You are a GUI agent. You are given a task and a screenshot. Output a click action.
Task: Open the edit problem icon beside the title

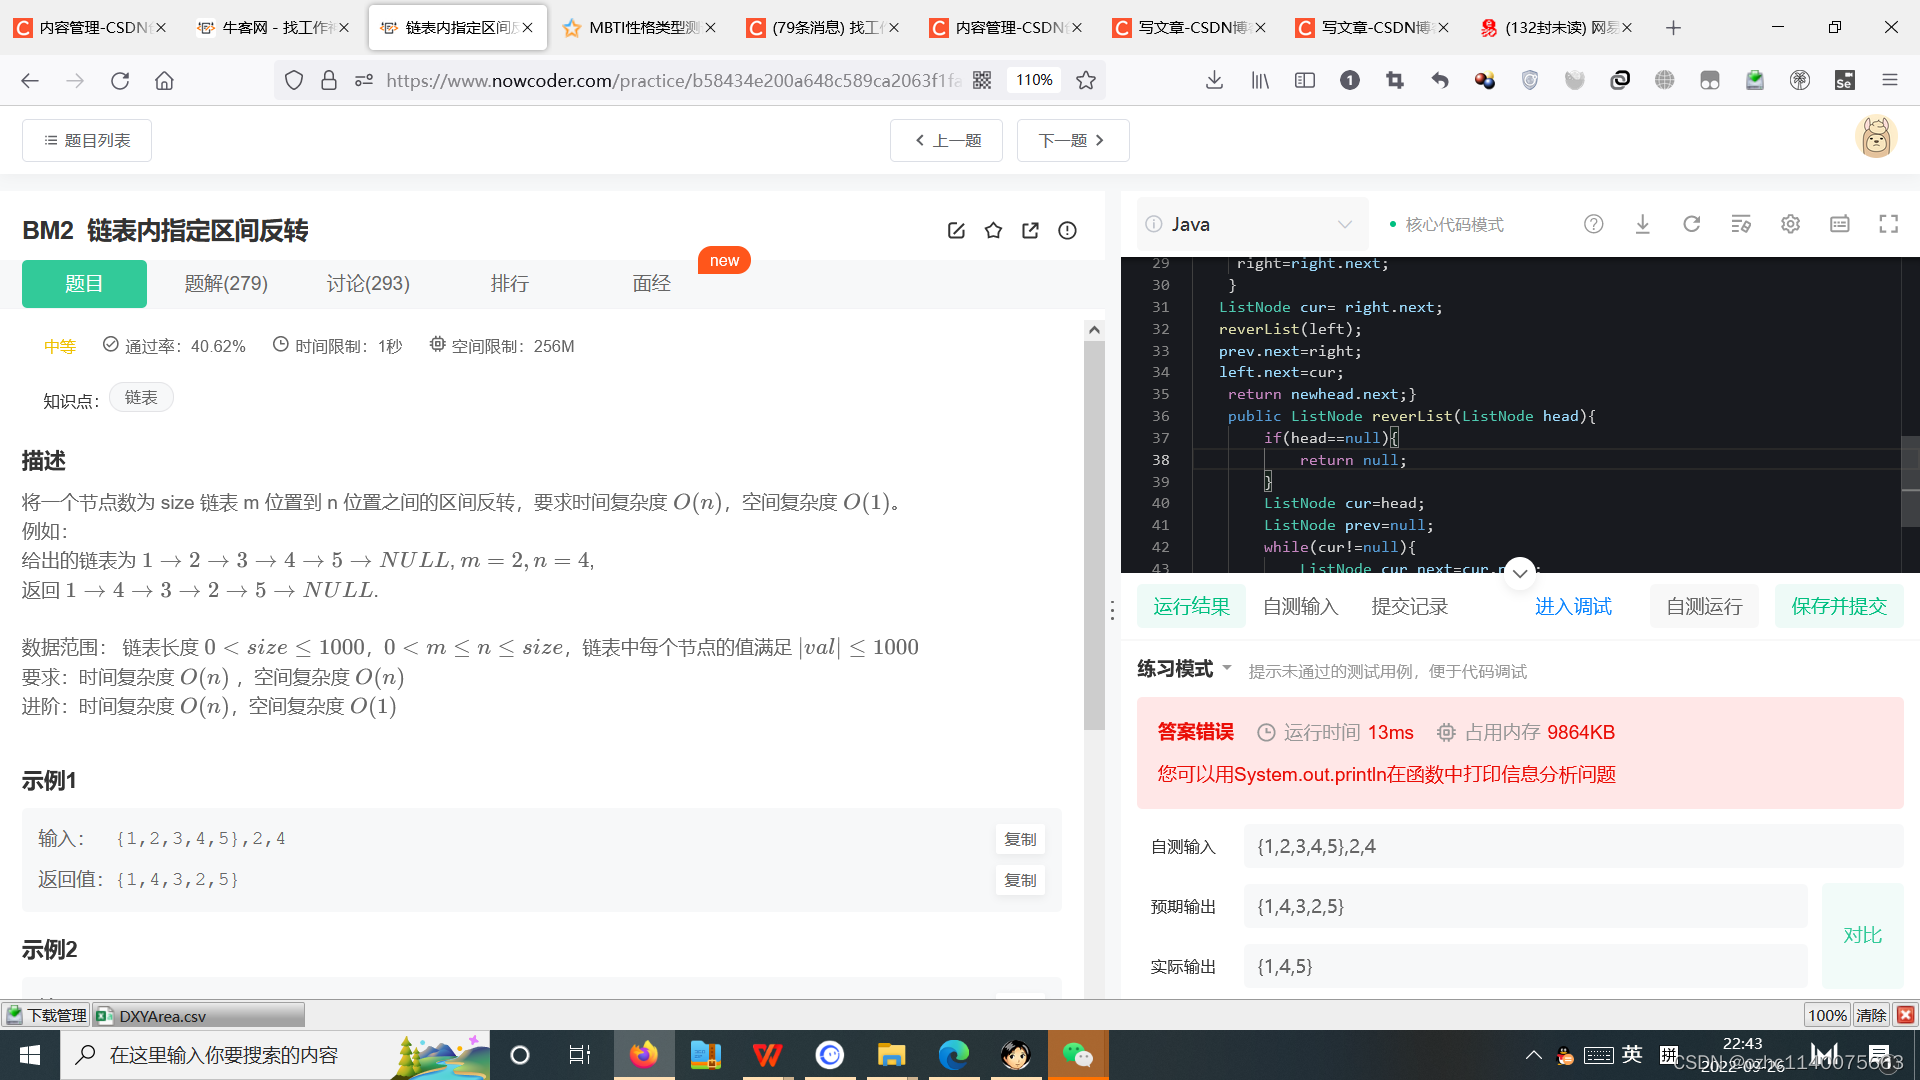(x=956, y=230)
